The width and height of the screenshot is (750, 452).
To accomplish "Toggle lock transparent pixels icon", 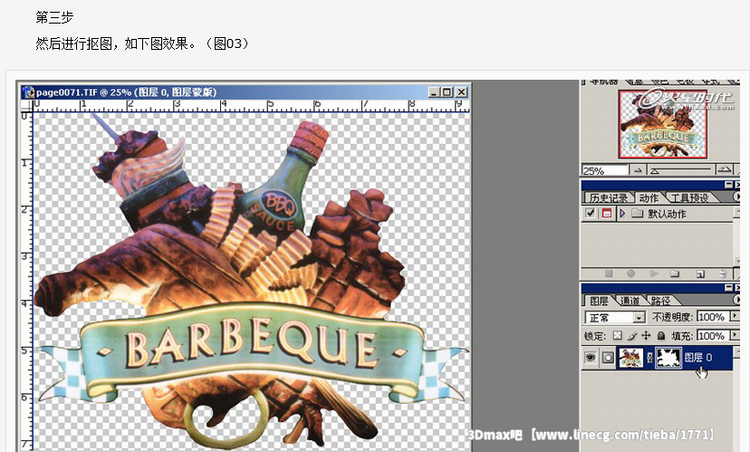I will [x=618, y=336].
